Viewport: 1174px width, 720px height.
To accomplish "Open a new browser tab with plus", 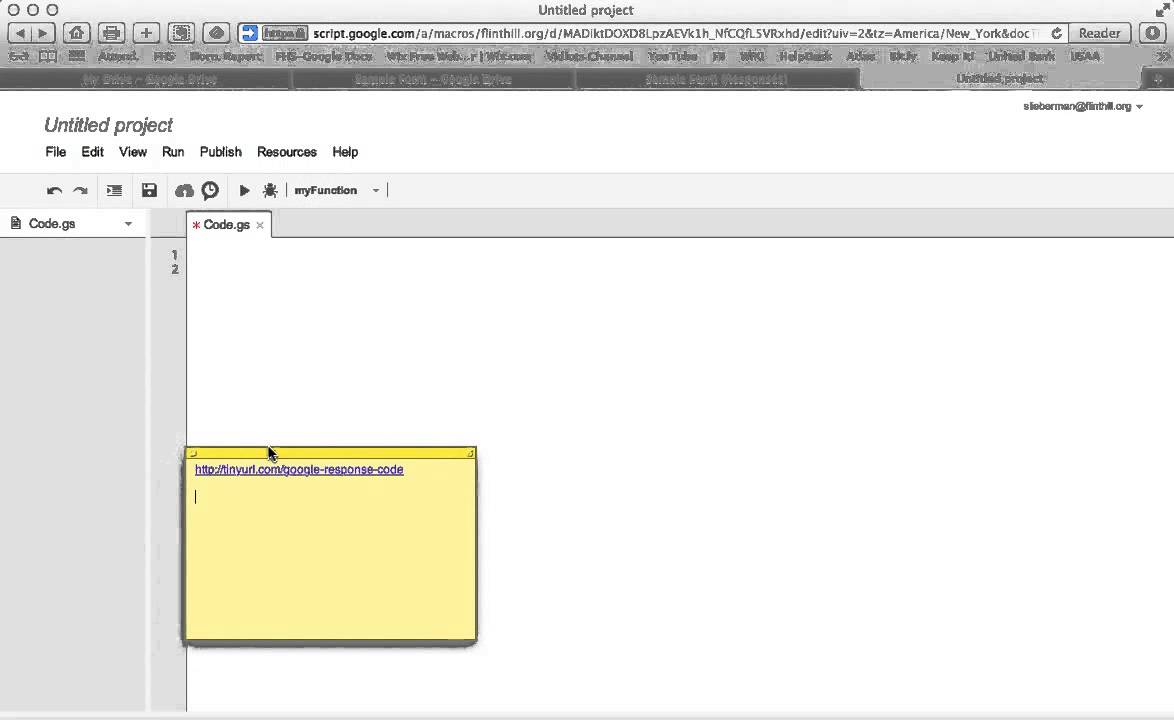I will click(x=1158, y=79).
